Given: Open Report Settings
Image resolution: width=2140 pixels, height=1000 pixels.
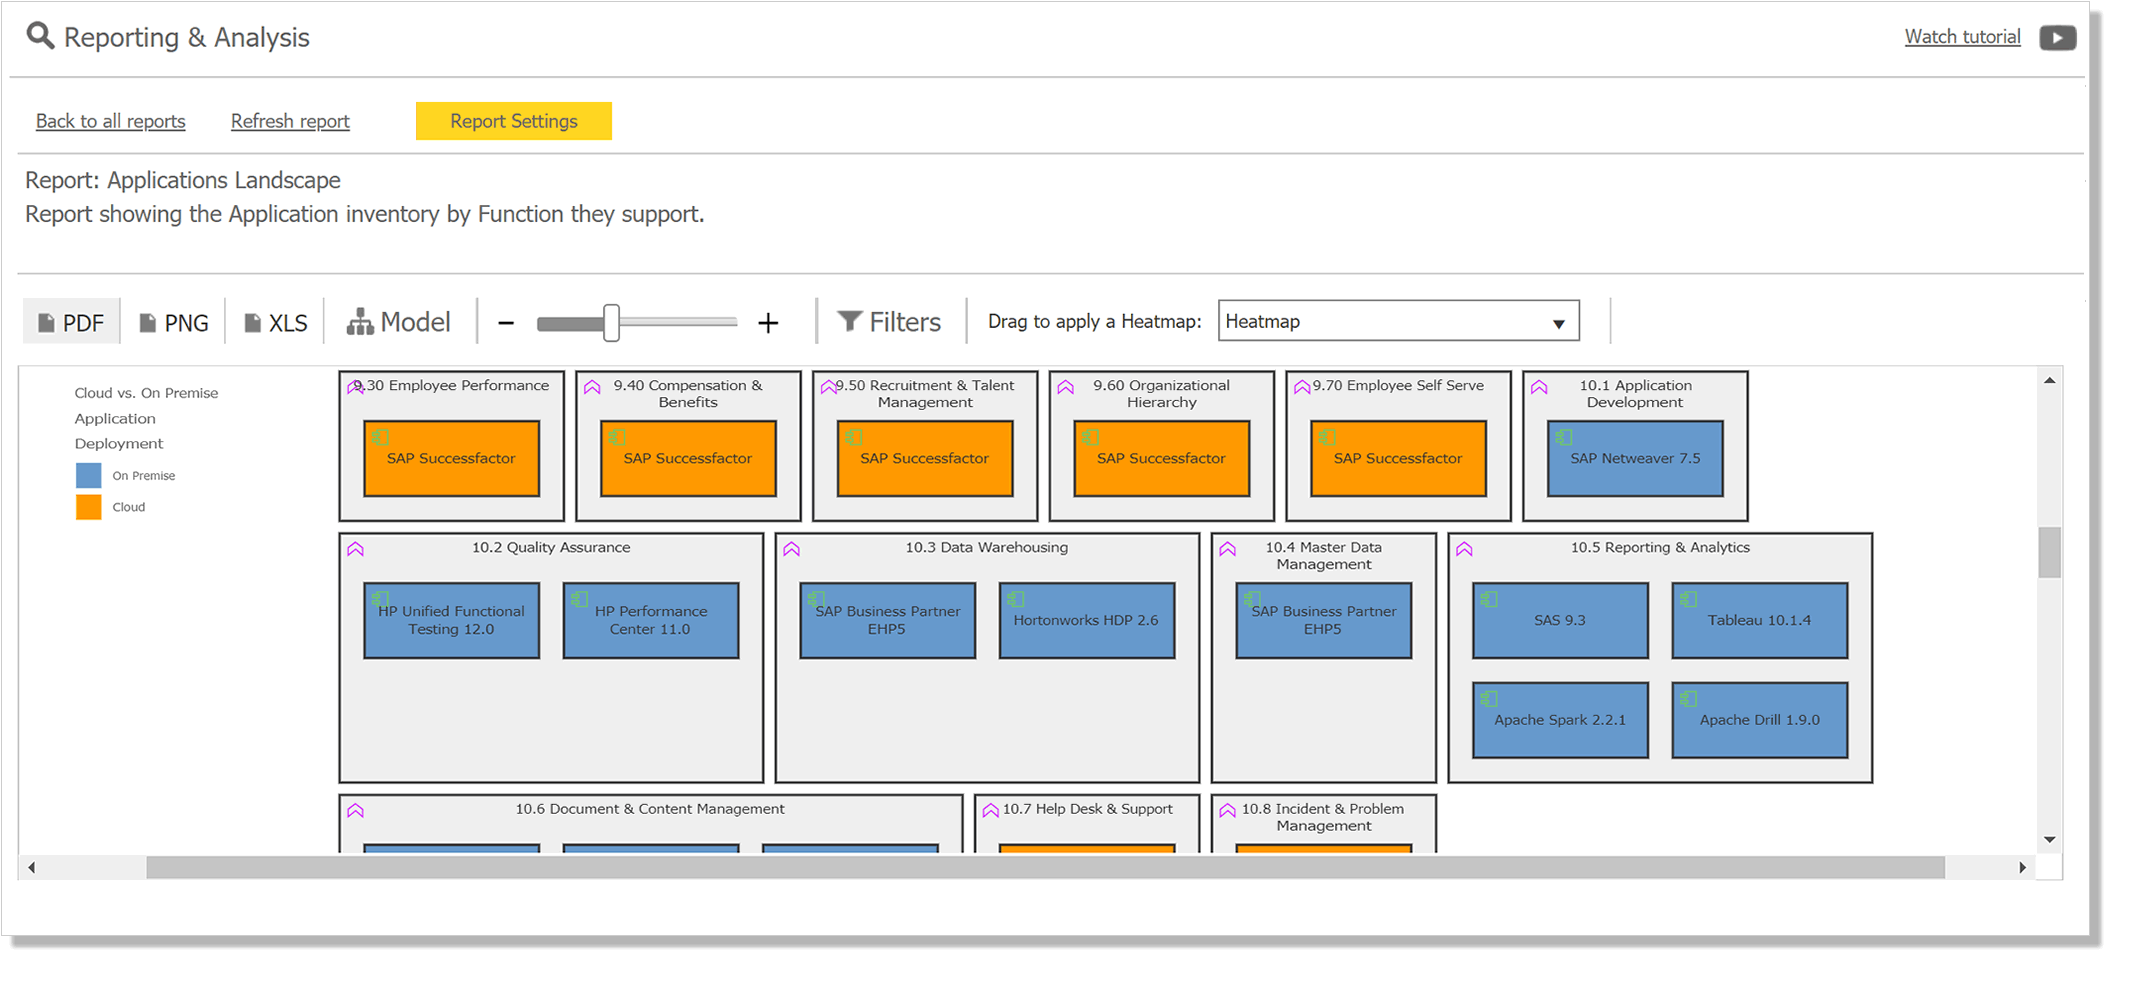Looking at the screenshot, I should click(514, 121).
